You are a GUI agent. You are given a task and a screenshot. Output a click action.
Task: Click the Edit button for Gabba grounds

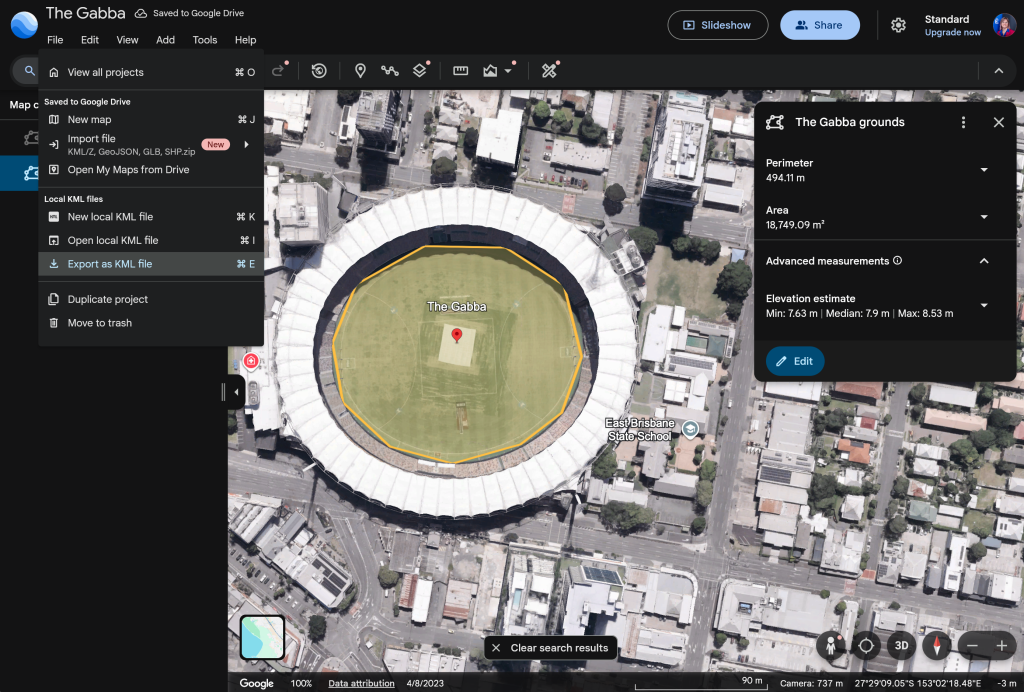pos(795,361)
